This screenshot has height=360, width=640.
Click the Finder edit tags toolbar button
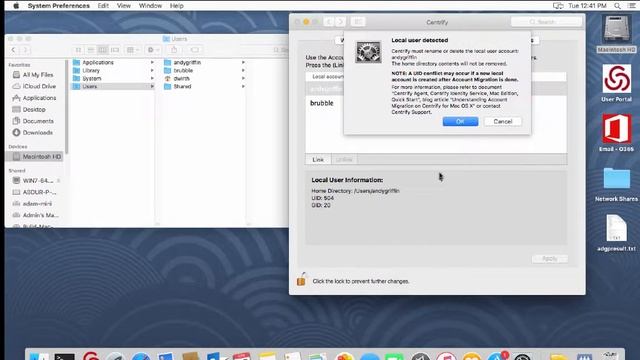195,50
